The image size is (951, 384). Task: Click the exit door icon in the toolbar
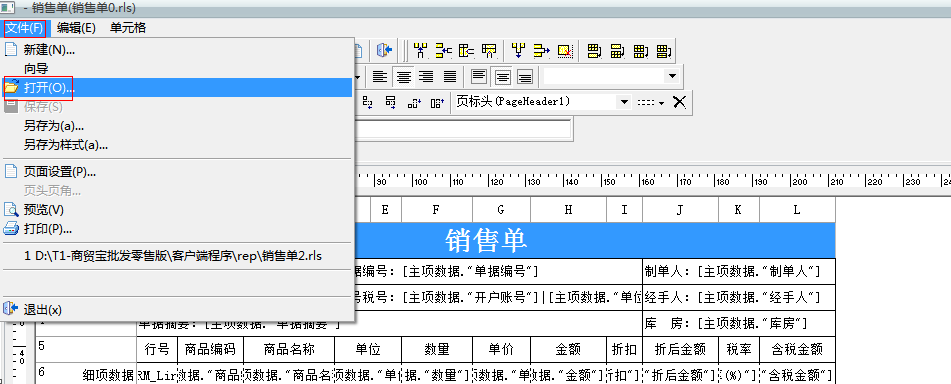(385, 51)
